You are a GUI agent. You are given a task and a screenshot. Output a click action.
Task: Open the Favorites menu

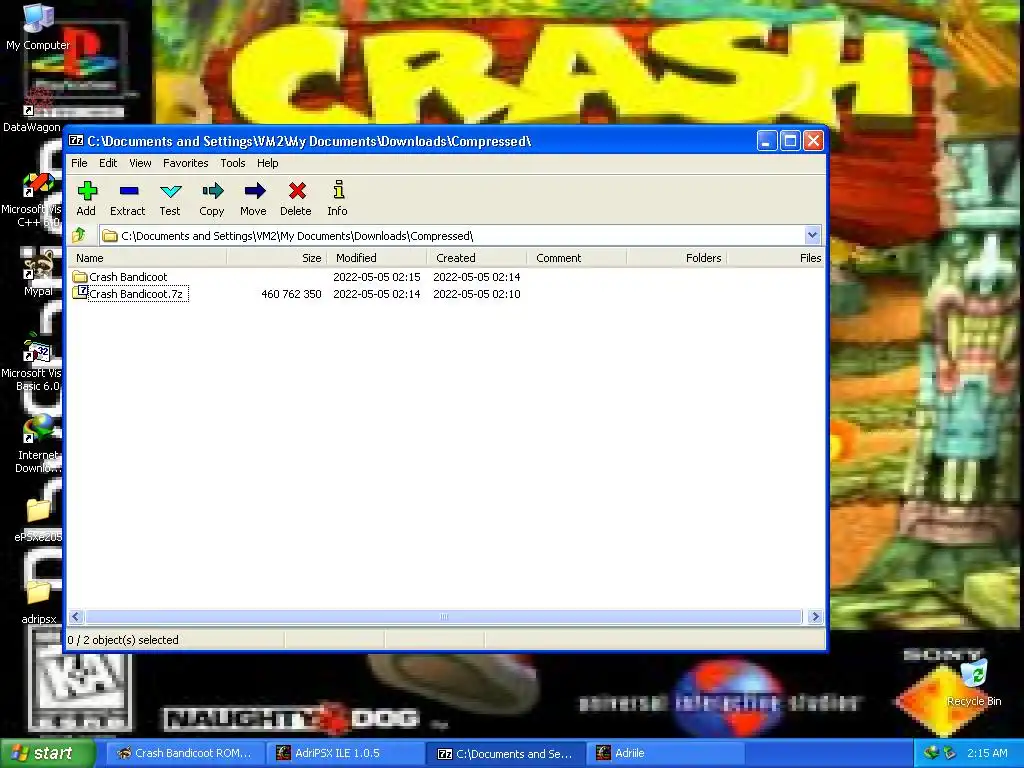pos(185,163)
